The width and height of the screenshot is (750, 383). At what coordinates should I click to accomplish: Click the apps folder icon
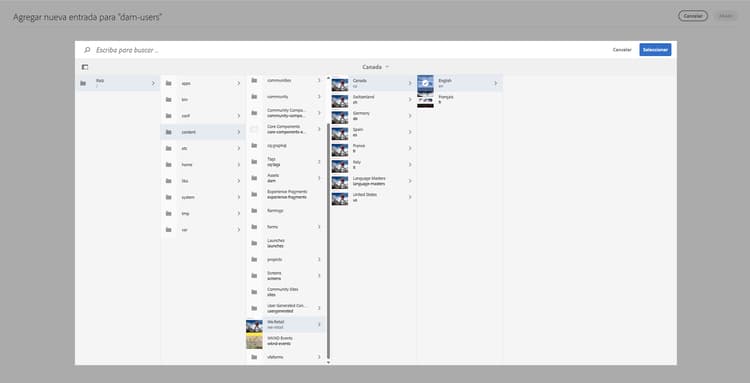click(168, 83)
